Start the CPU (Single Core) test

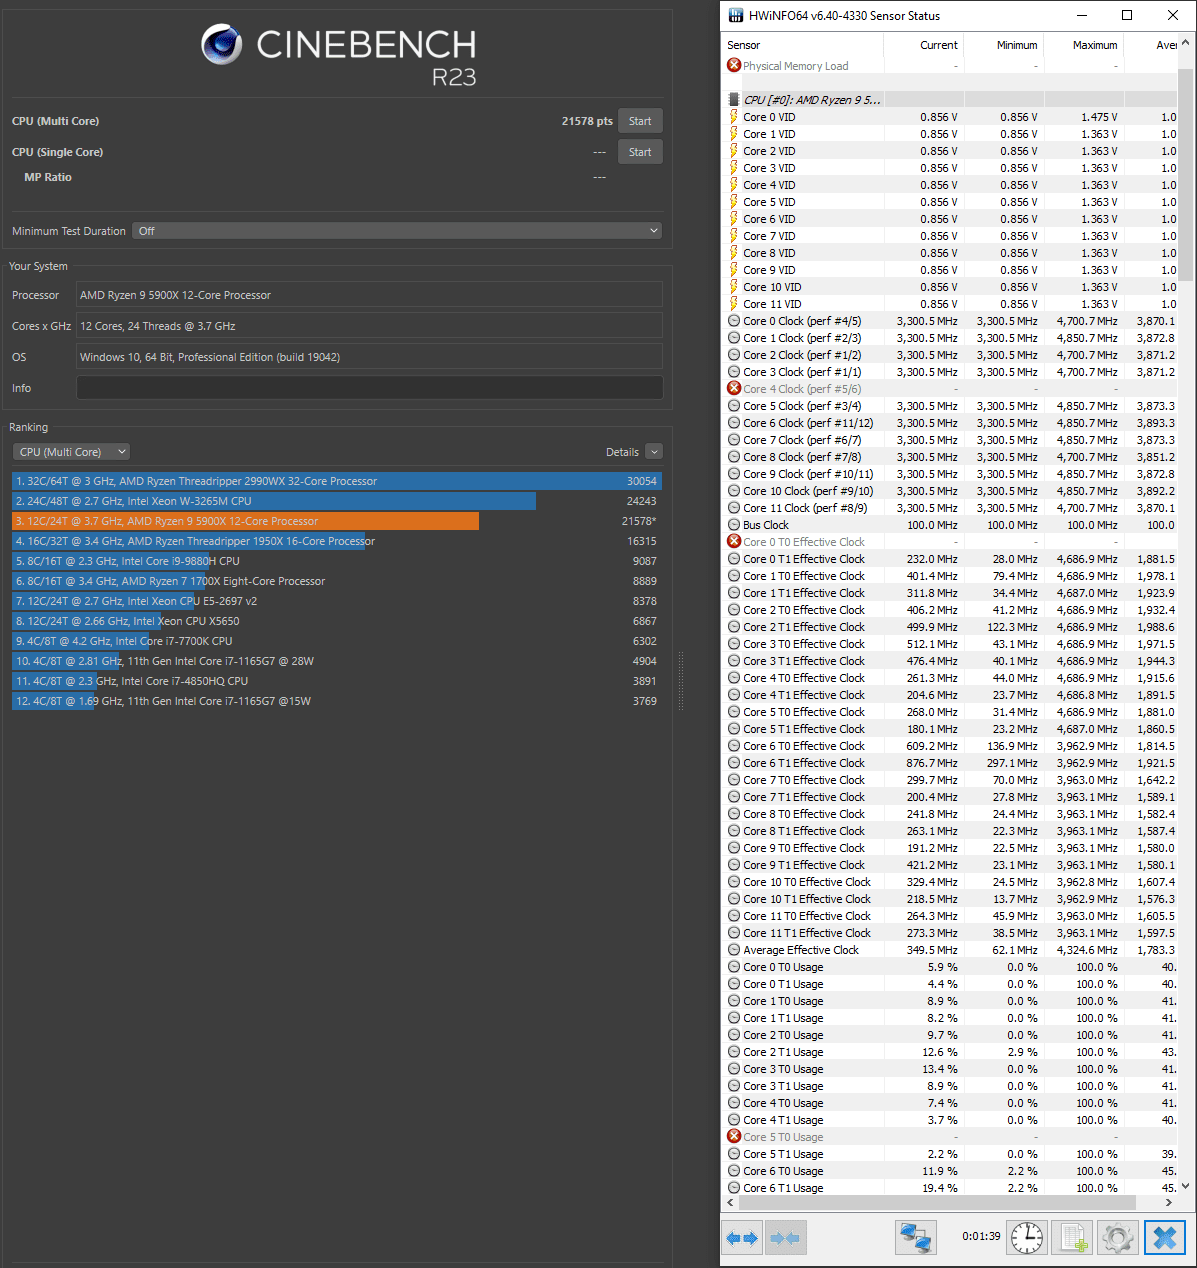[640, 152]
